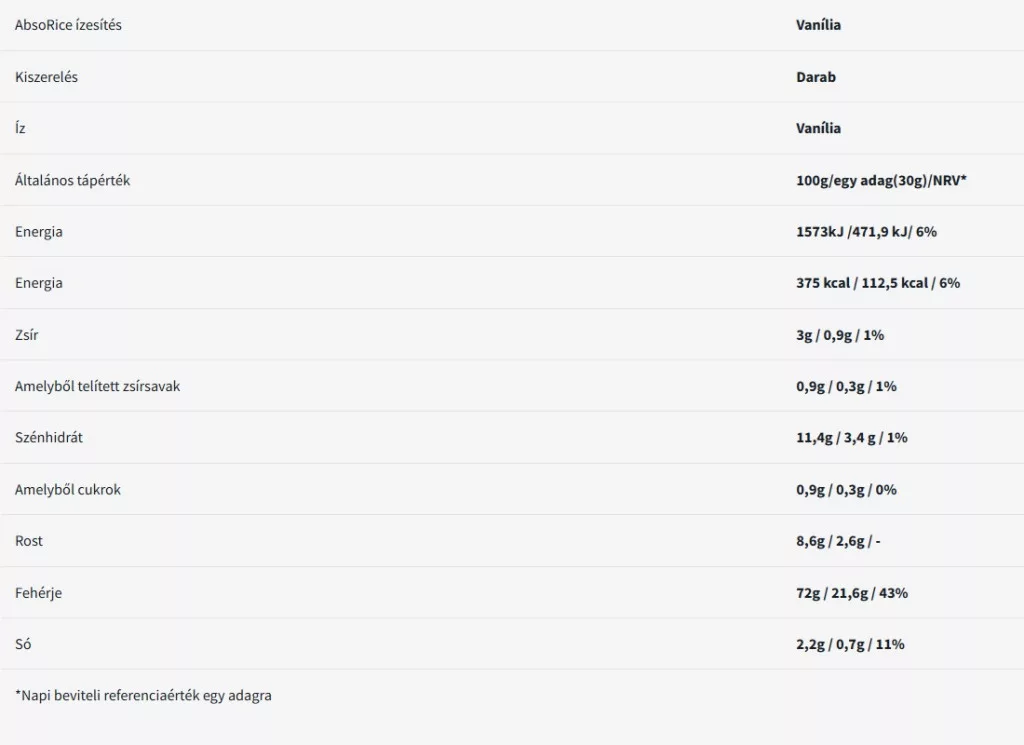Select the Vanília value for AbsoRice ízesítés

pos(818,25)
